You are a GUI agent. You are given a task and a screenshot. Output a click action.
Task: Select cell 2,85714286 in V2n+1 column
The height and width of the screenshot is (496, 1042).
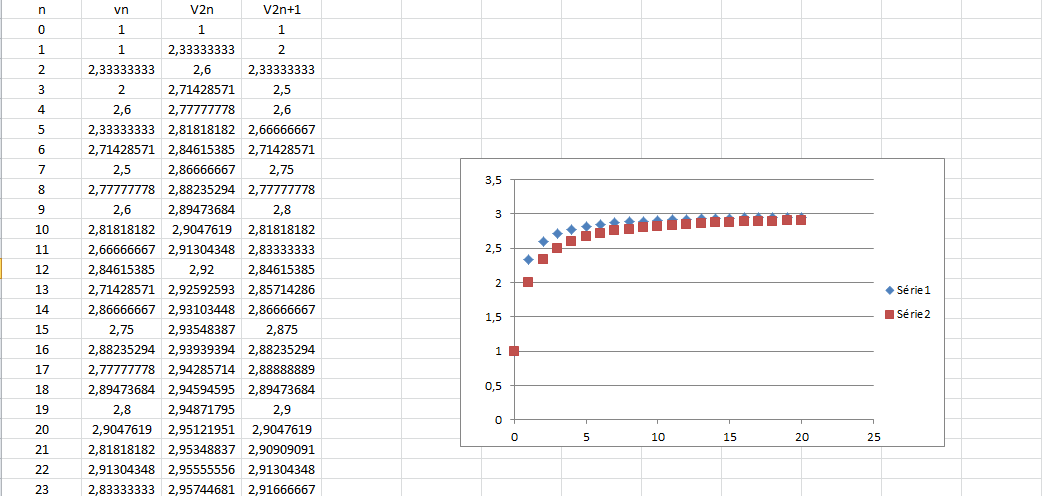[x=281, y=289]
